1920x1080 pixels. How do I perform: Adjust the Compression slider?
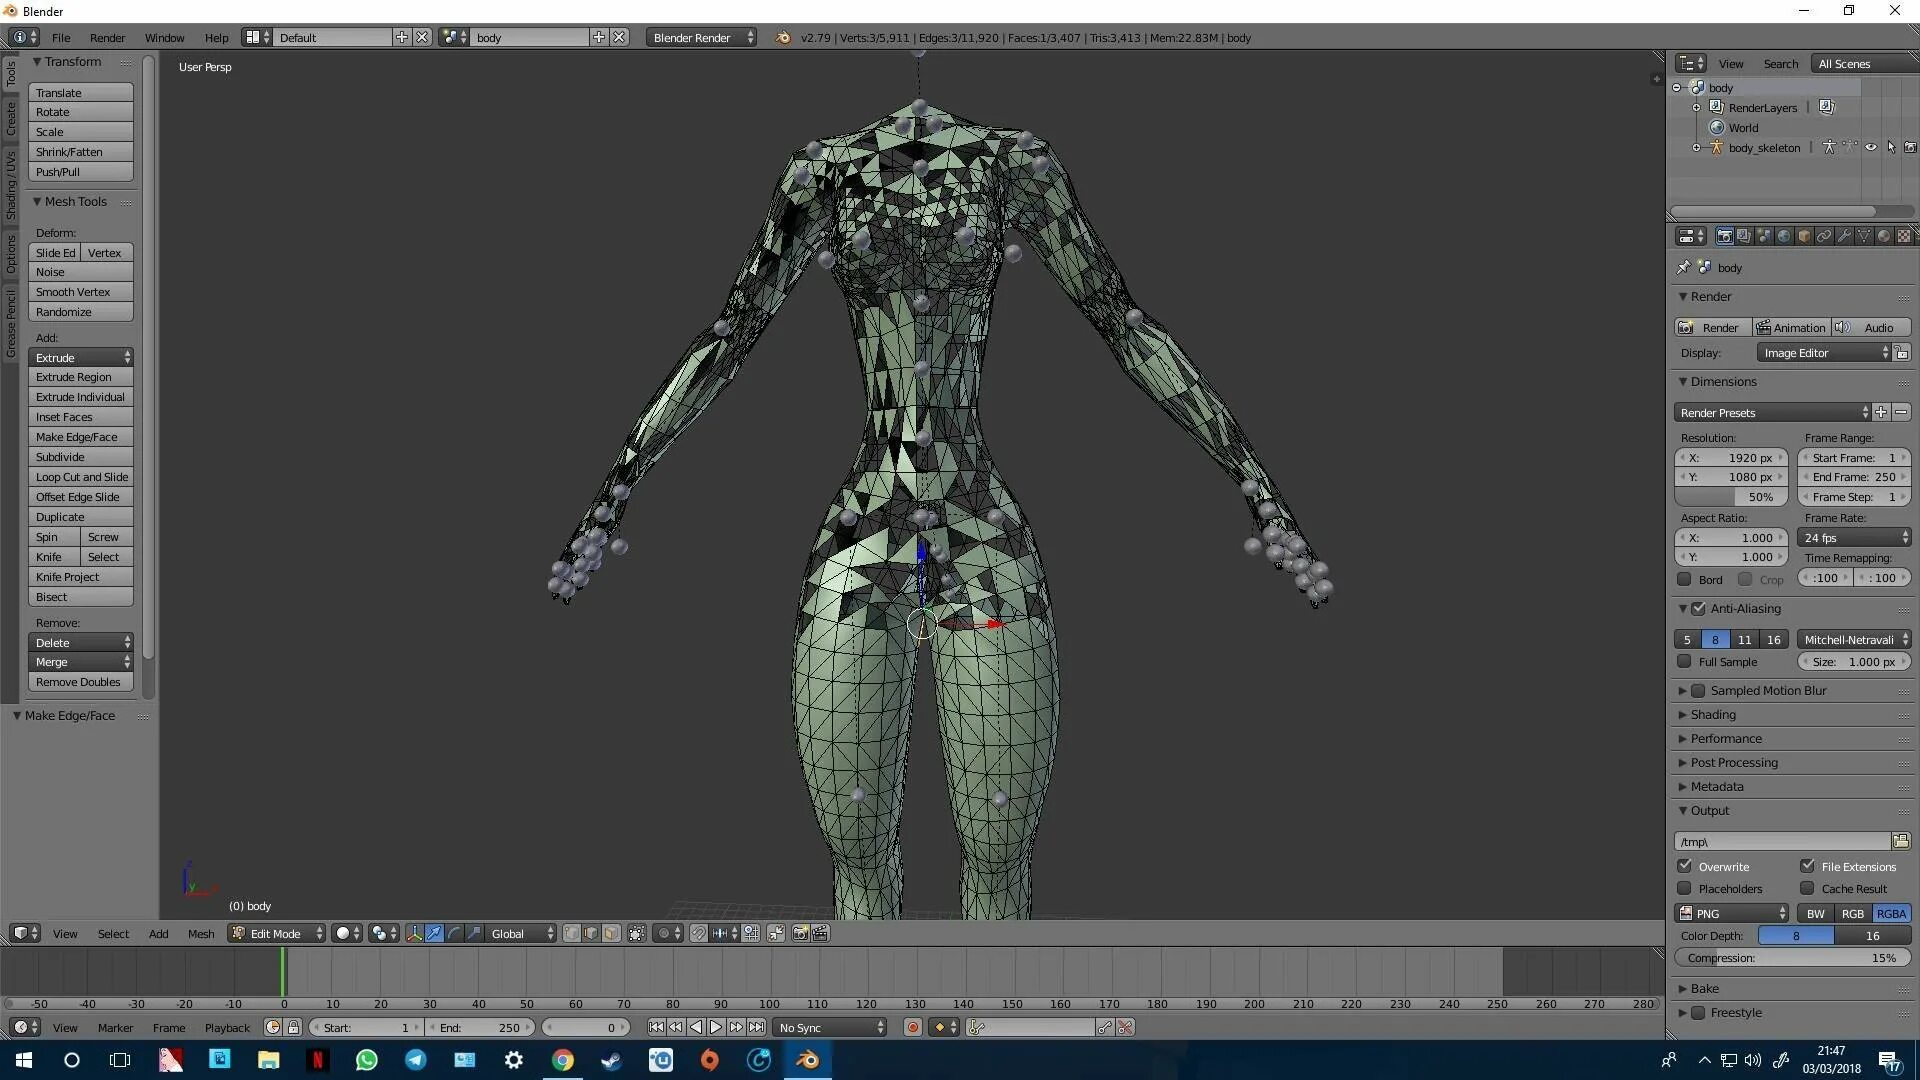pyautogui.click(x=1792, y=957)
